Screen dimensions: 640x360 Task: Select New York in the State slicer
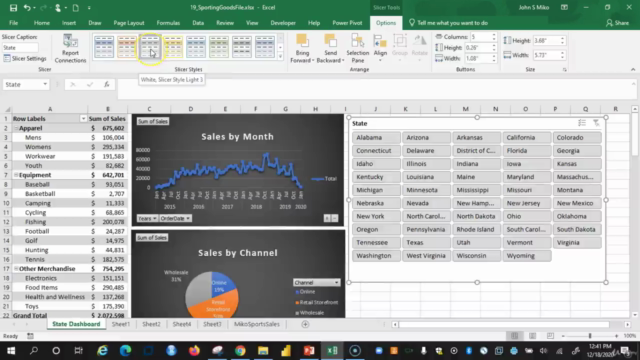376,216
